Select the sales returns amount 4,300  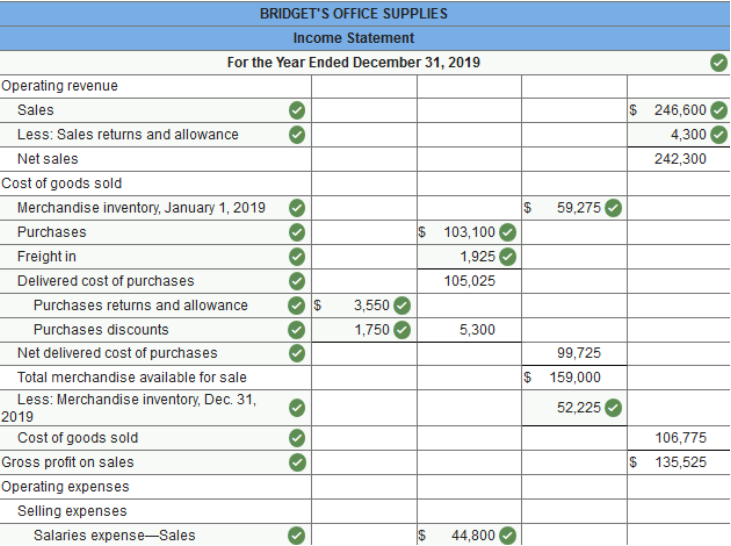[689, 135]
